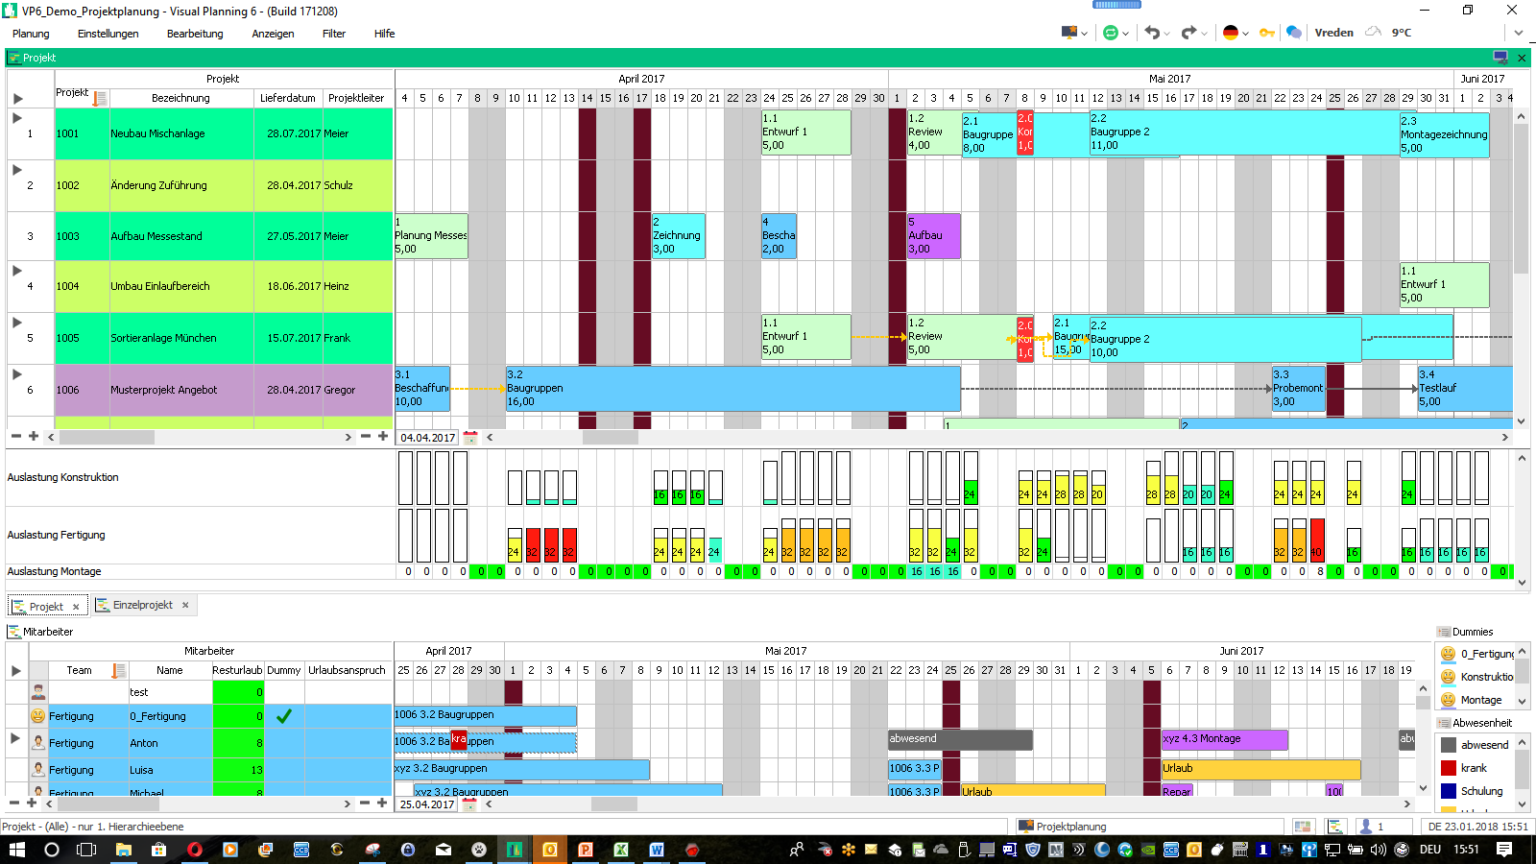
Task: Expand project 1001 row arrow
Action: (x=17, y=118)
